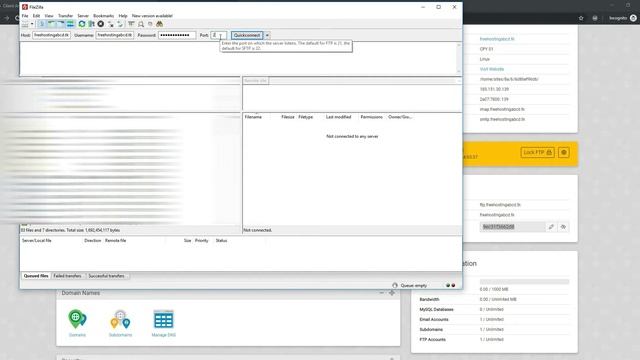640x360 pixels.
Task: Expand the Remote site path dropdown
Action: click(458, 81)
